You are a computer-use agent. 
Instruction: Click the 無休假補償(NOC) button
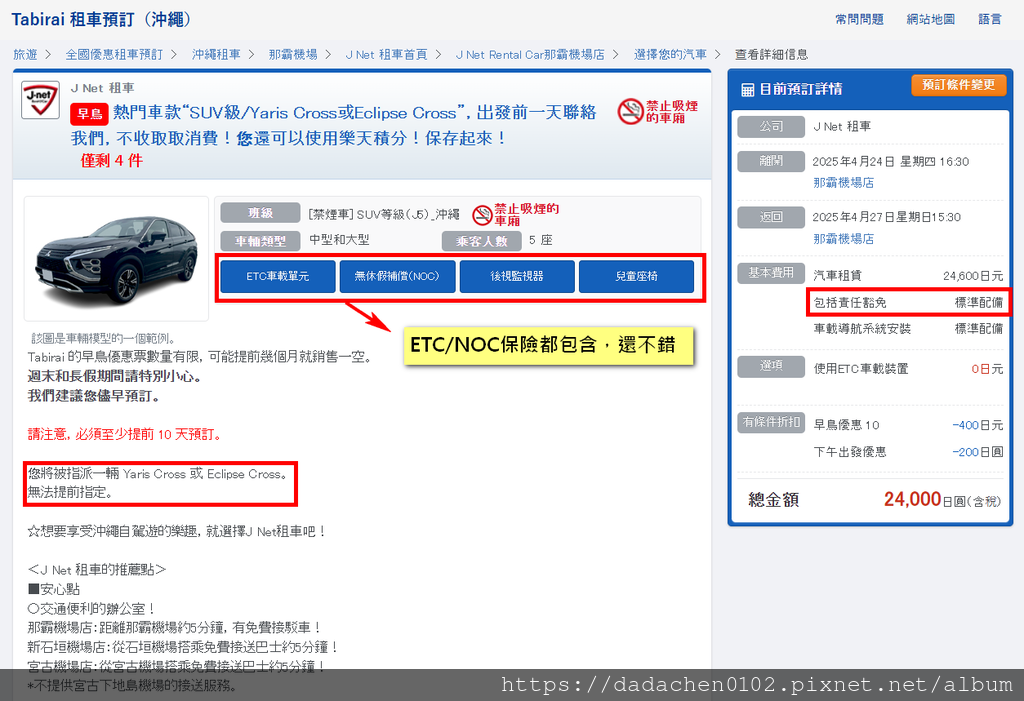[x=397, y=276]
